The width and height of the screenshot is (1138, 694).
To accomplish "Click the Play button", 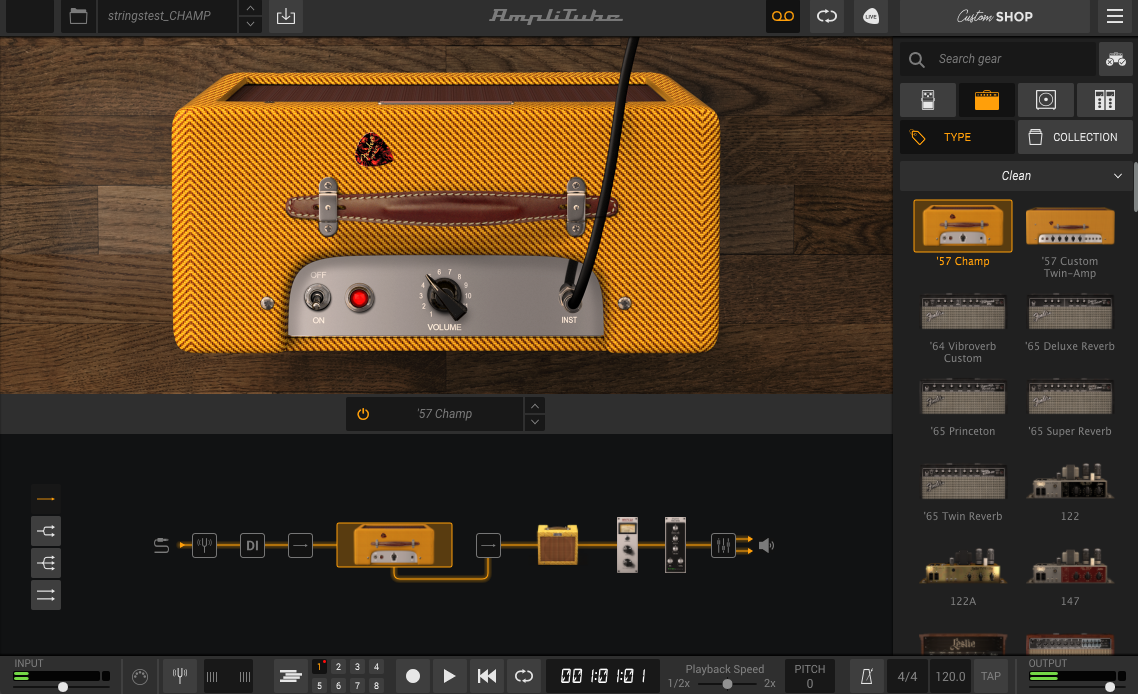I will point(449,677).
